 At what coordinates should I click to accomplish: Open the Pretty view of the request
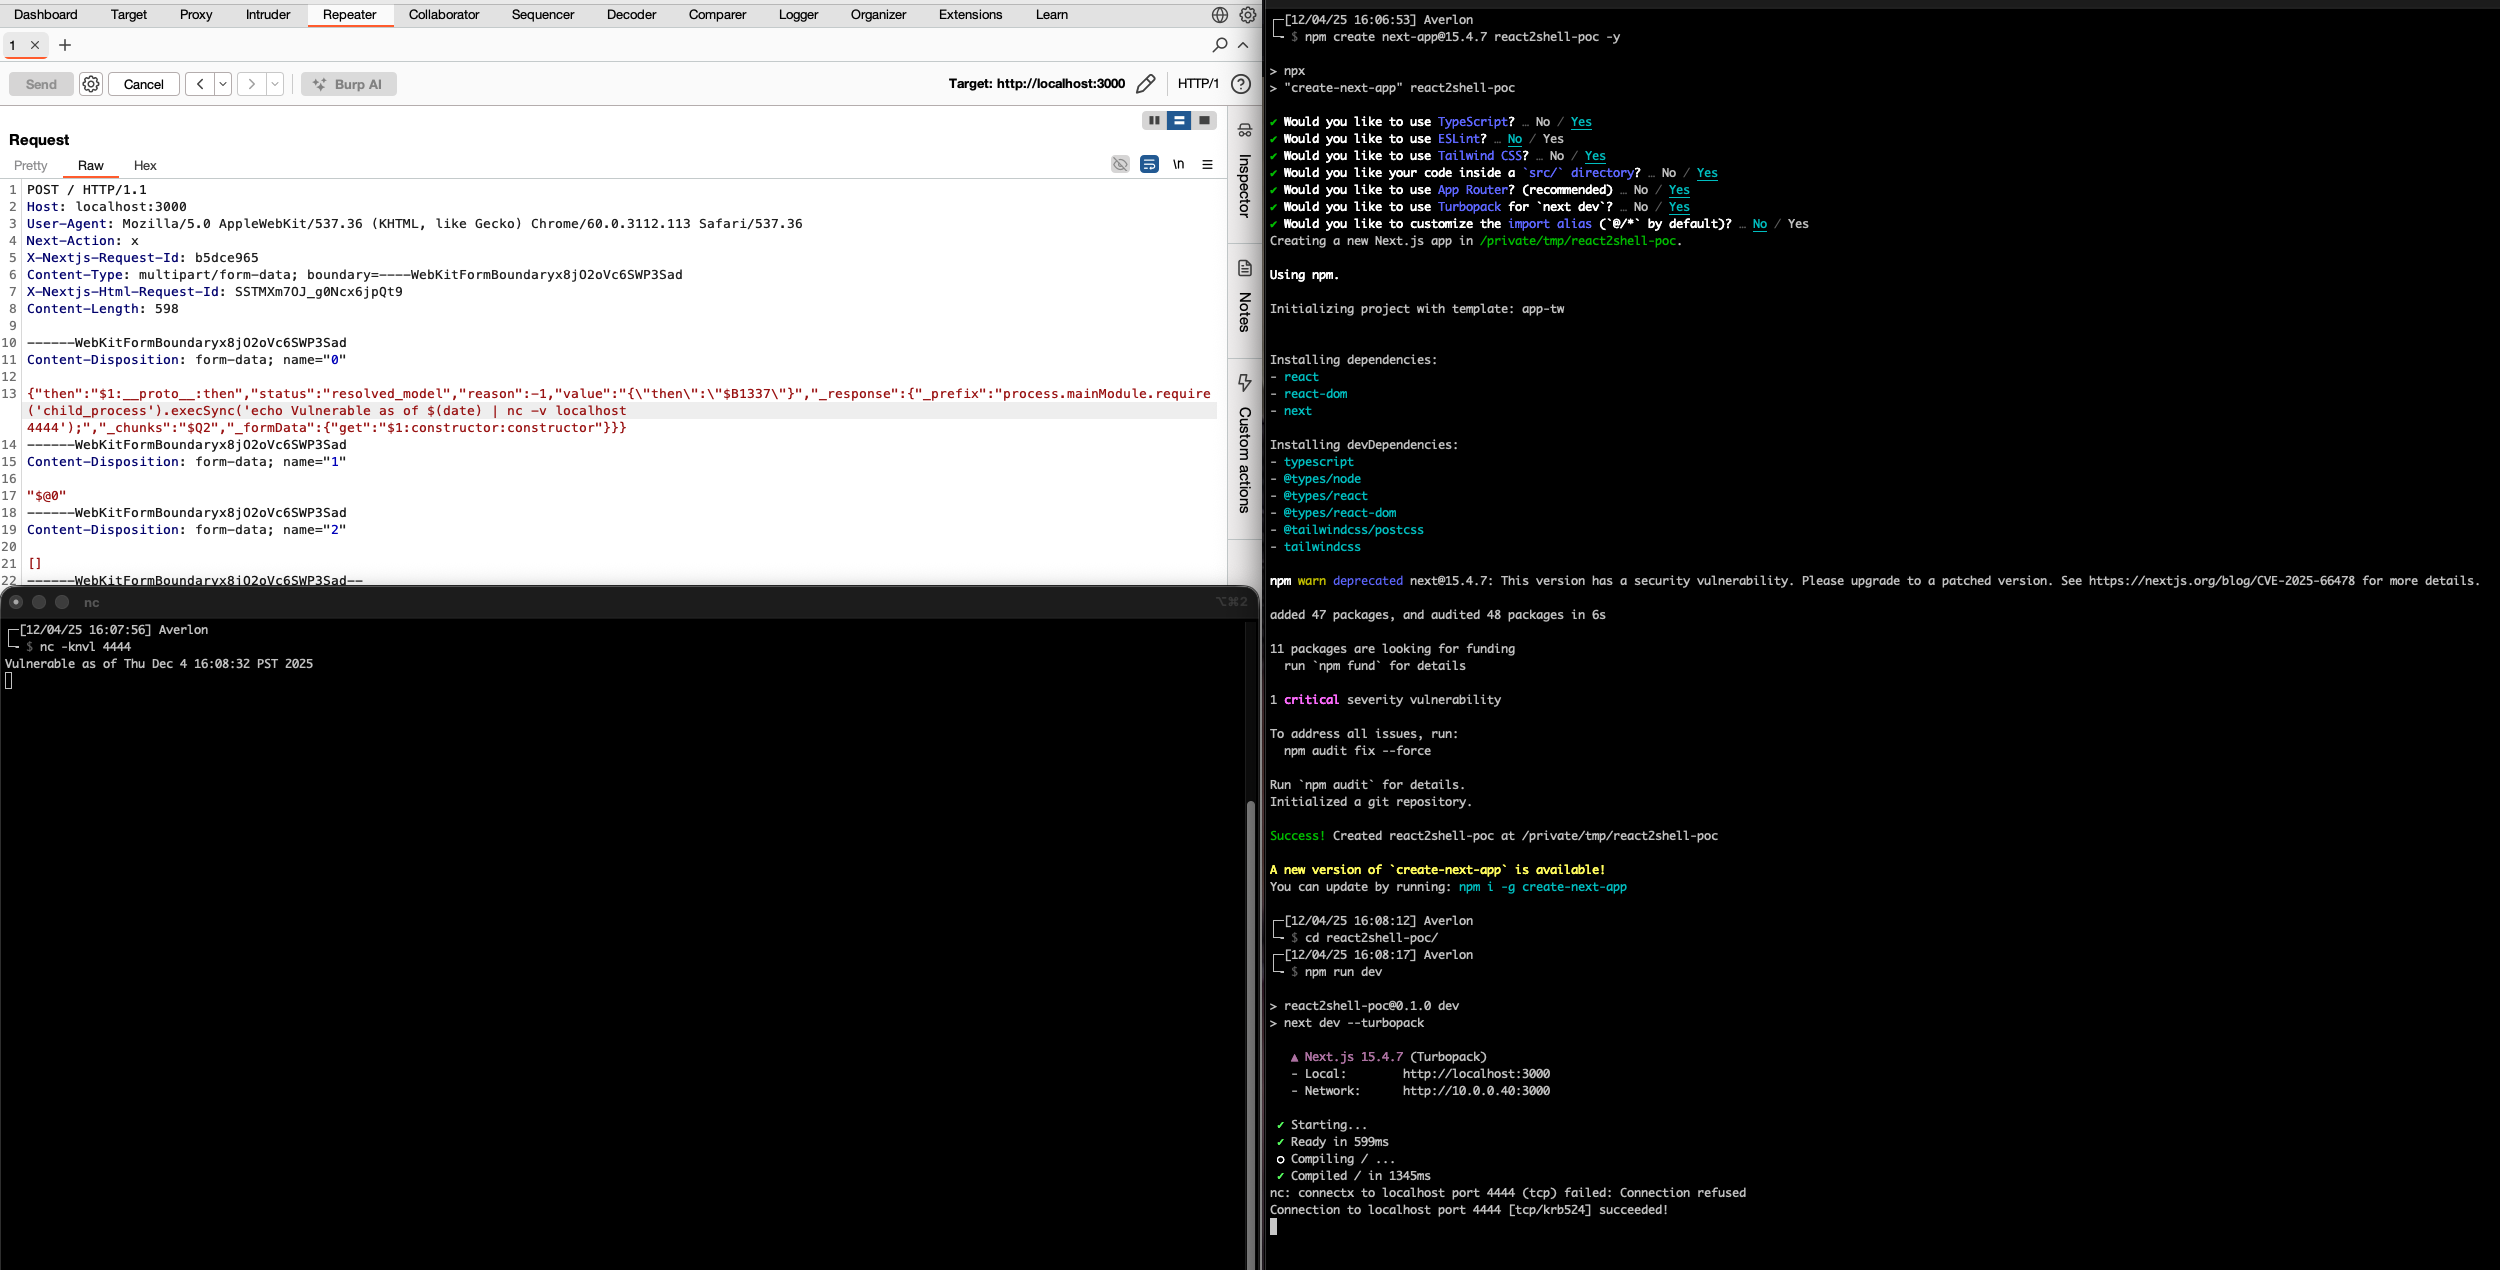tap(31, 165)
